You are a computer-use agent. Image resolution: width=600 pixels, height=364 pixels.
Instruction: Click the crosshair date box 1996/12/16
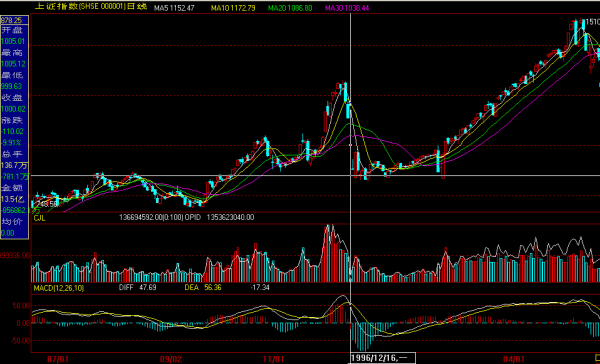click(382, 358)
